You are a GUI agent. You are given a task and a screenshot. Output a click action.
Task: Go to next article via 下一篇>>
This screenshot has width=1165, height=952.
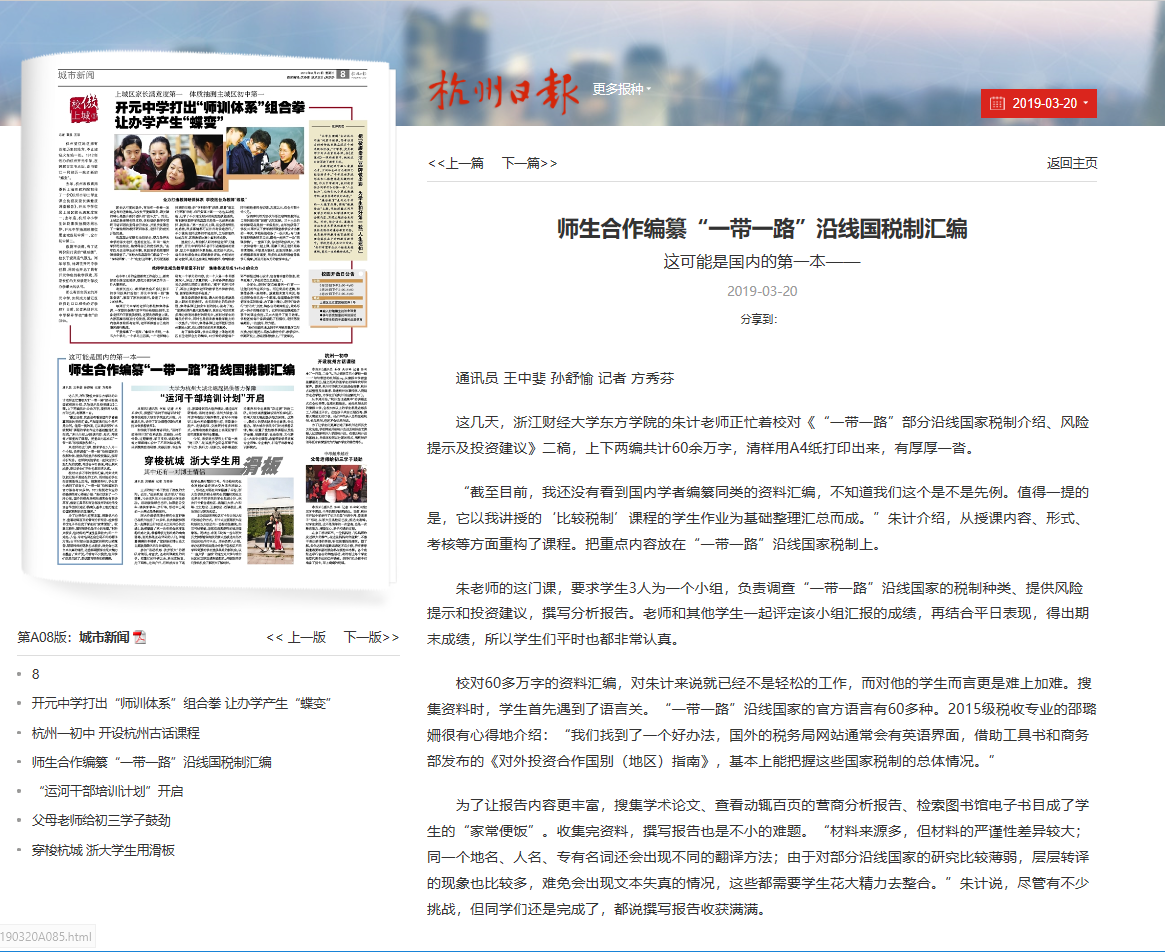[x=529, y=163]
